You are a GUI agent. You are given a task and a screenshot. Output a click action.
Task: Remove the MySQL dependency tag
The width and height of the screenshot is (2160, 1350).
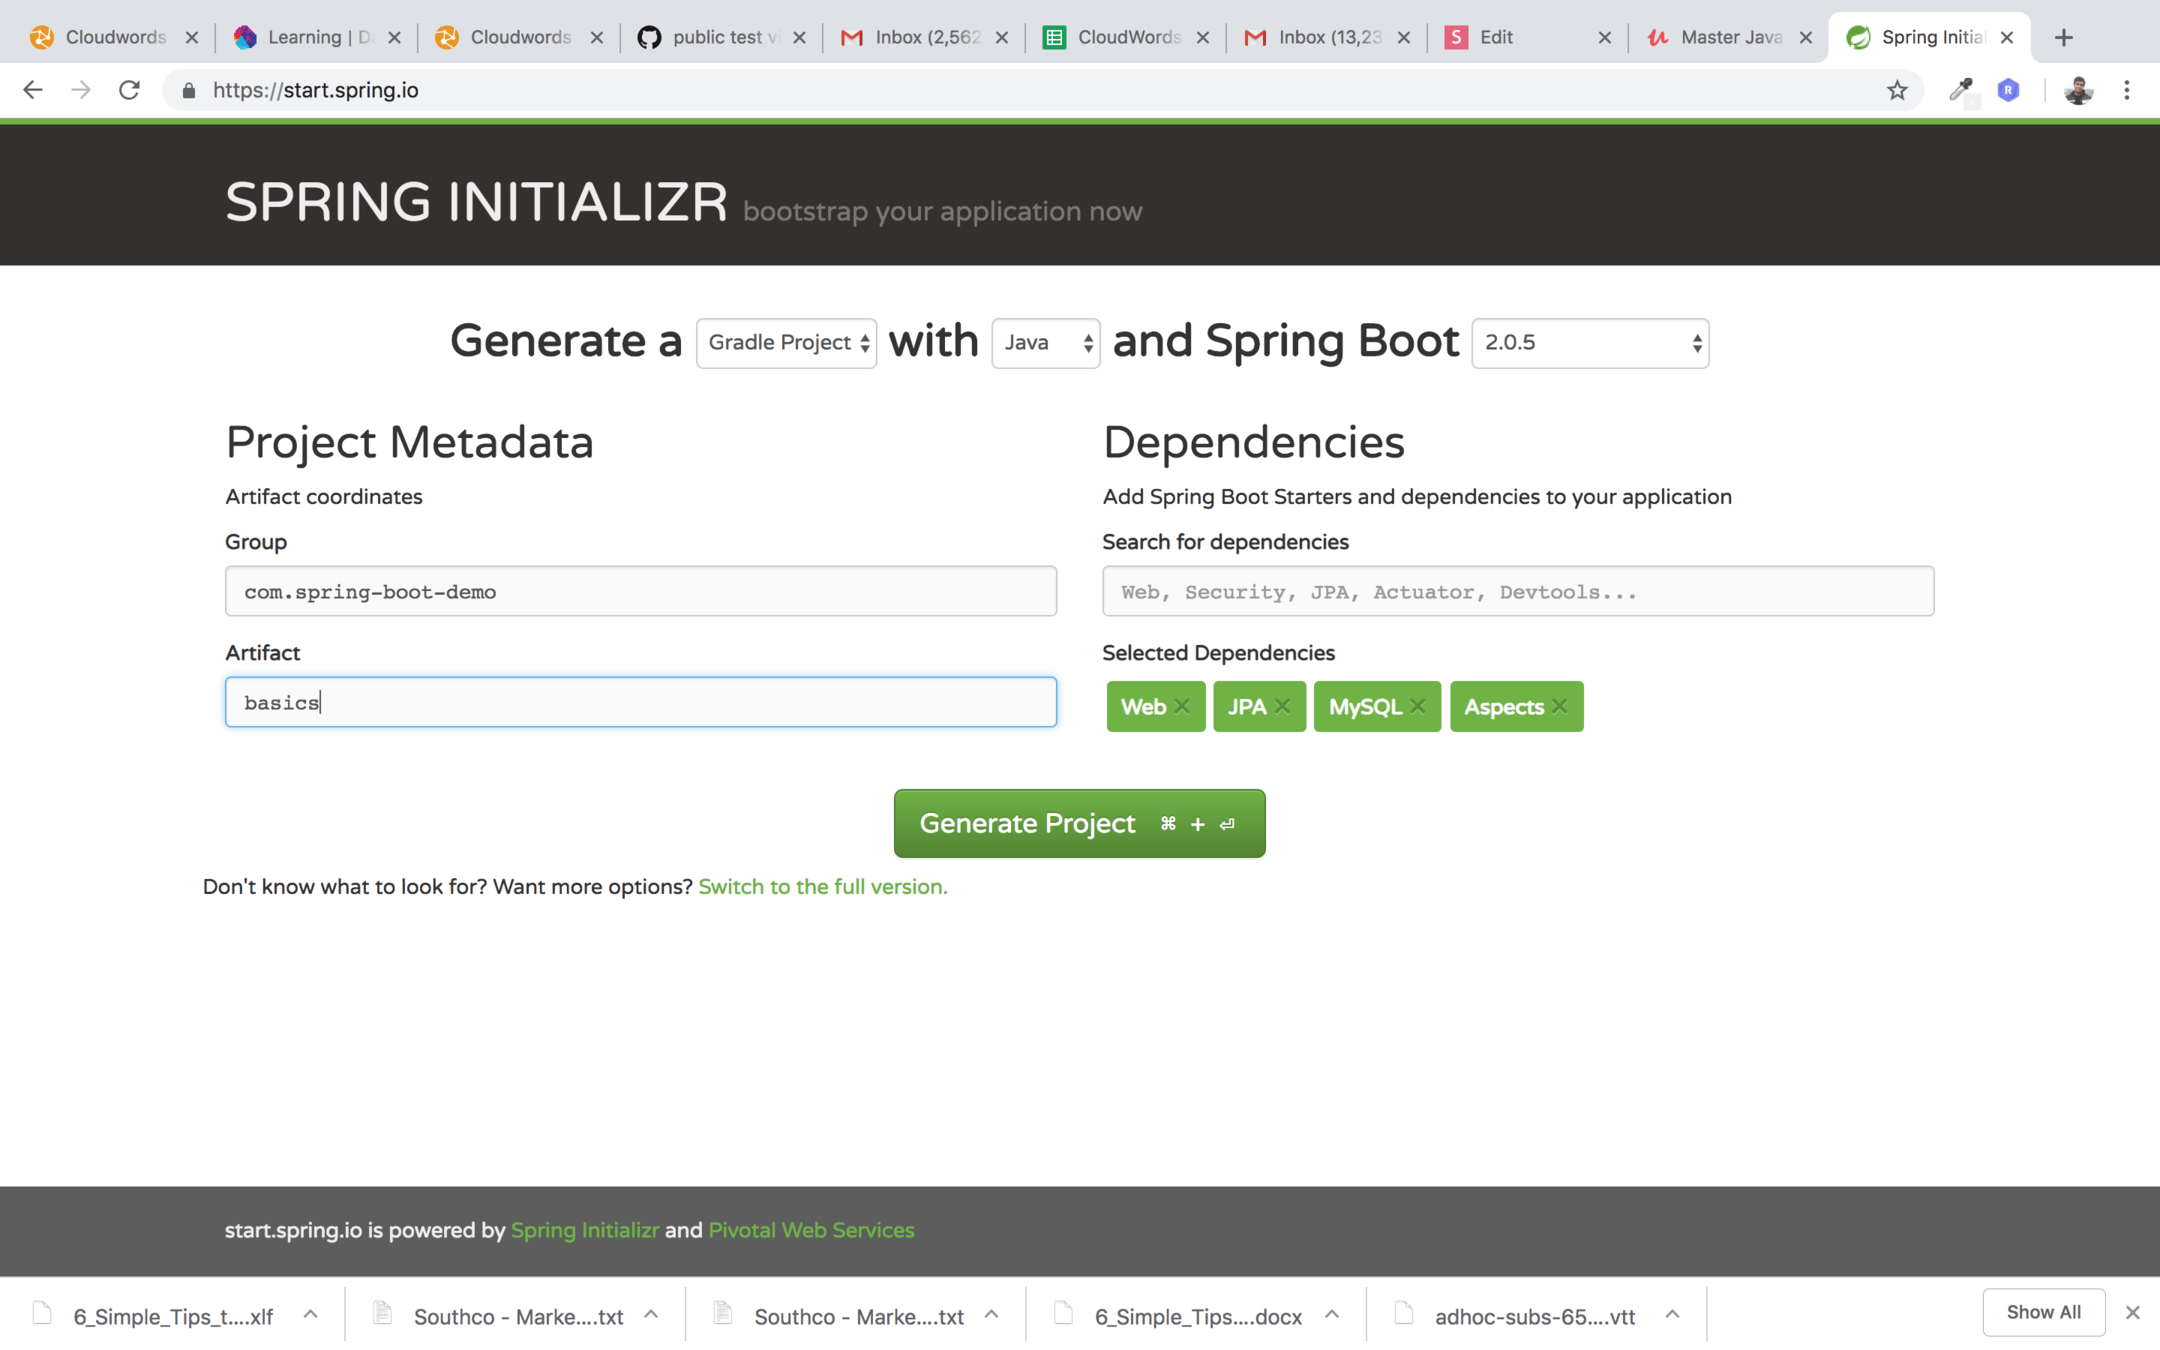point(1418,706)
